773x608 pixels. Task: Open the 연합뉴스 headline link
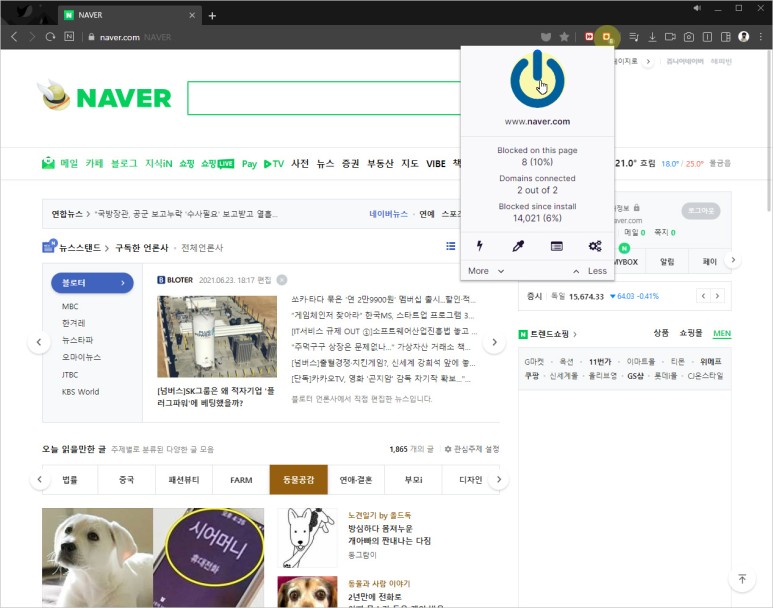point(186,214)
